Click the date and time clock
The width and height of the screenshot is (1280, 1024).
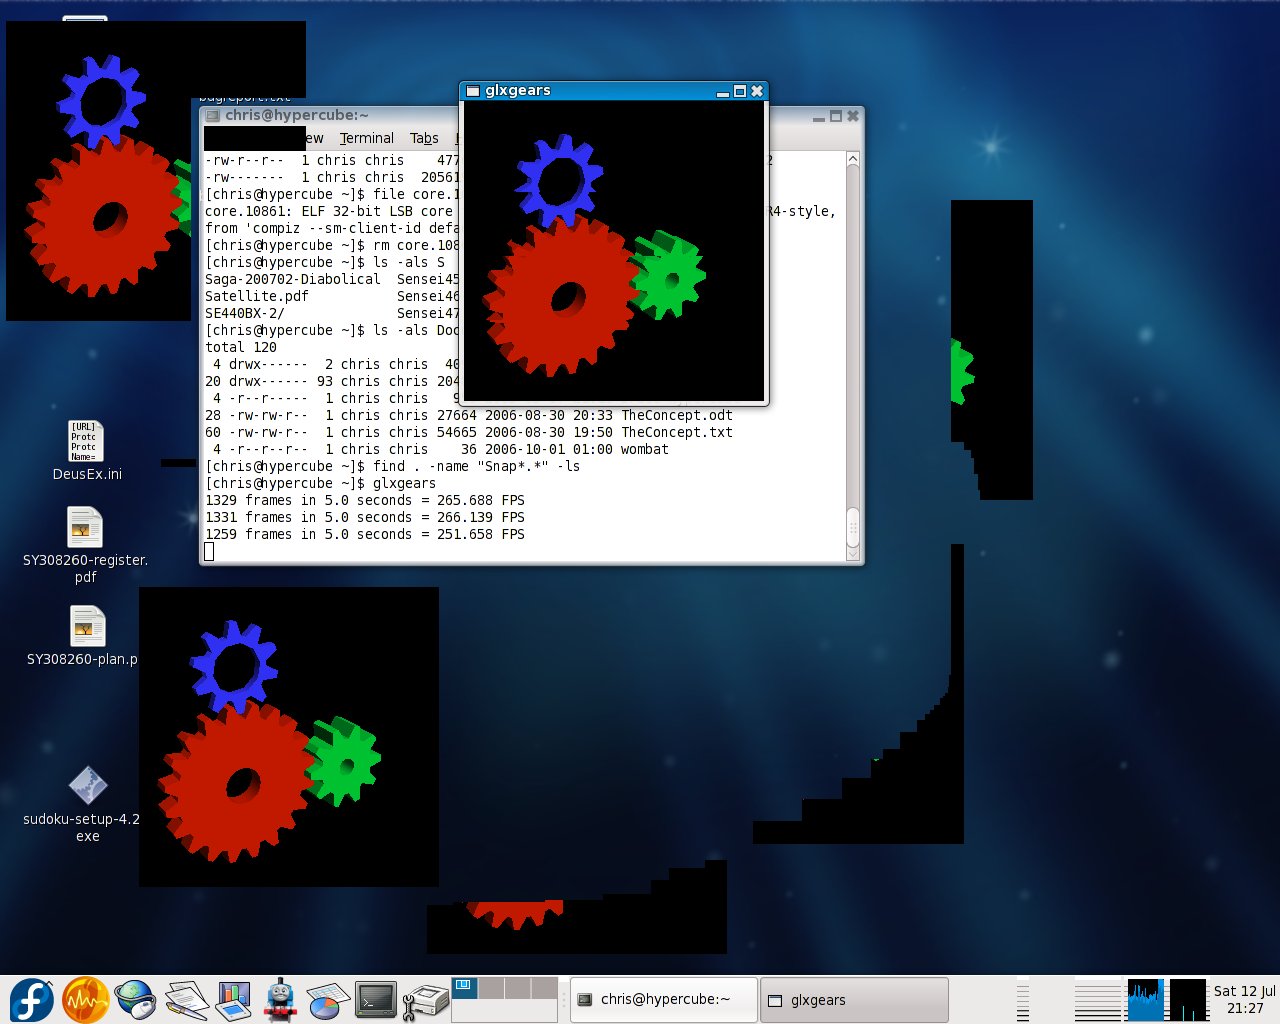pyautogui.click(x=1244, y=999)
